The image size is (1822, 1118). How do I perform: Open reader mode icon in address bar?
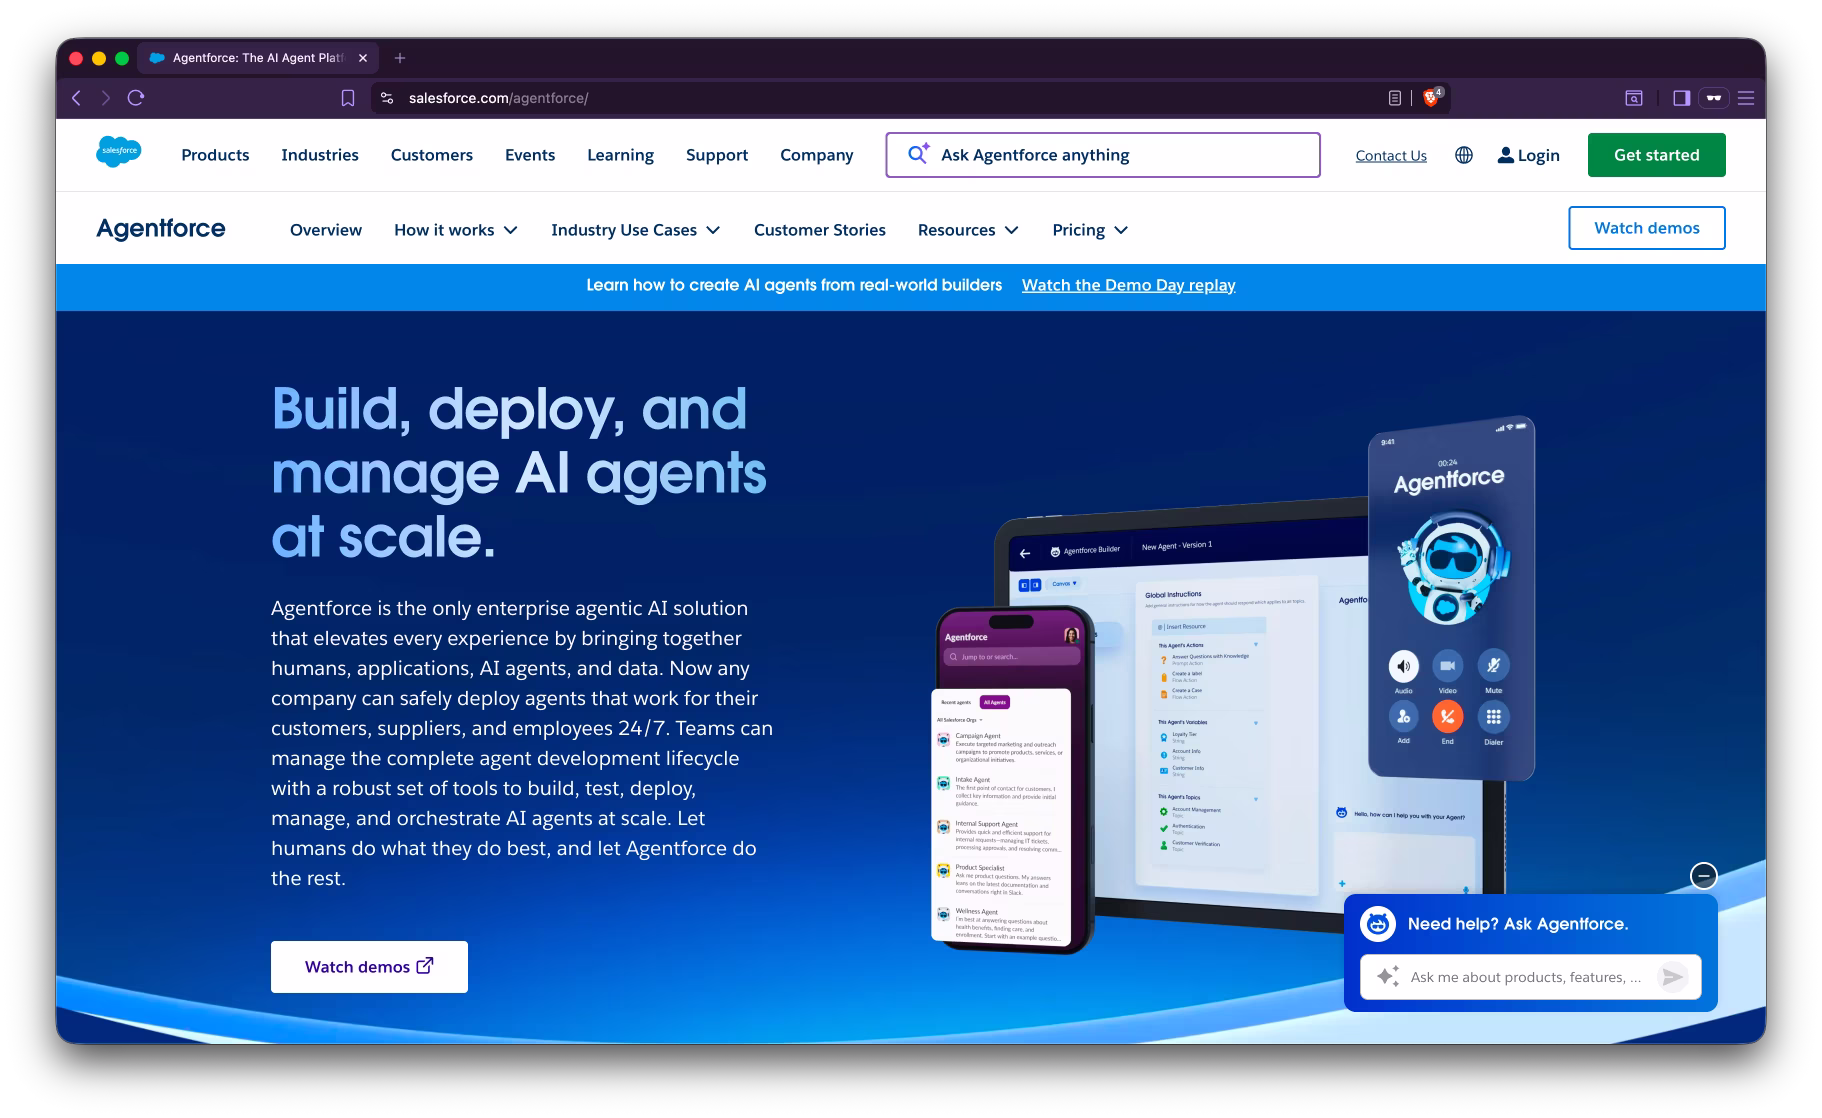click(1394, 98)
